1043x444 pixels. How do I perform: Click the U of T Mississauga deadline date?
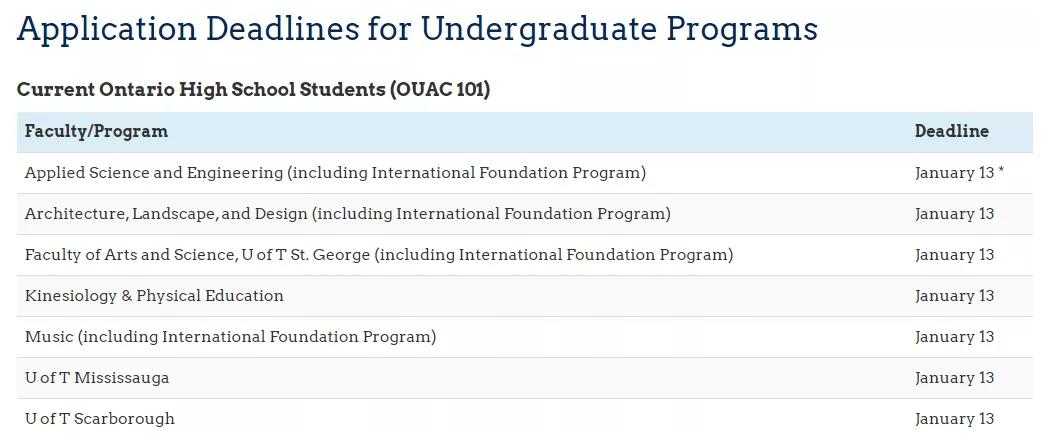[x=954, y=378]
